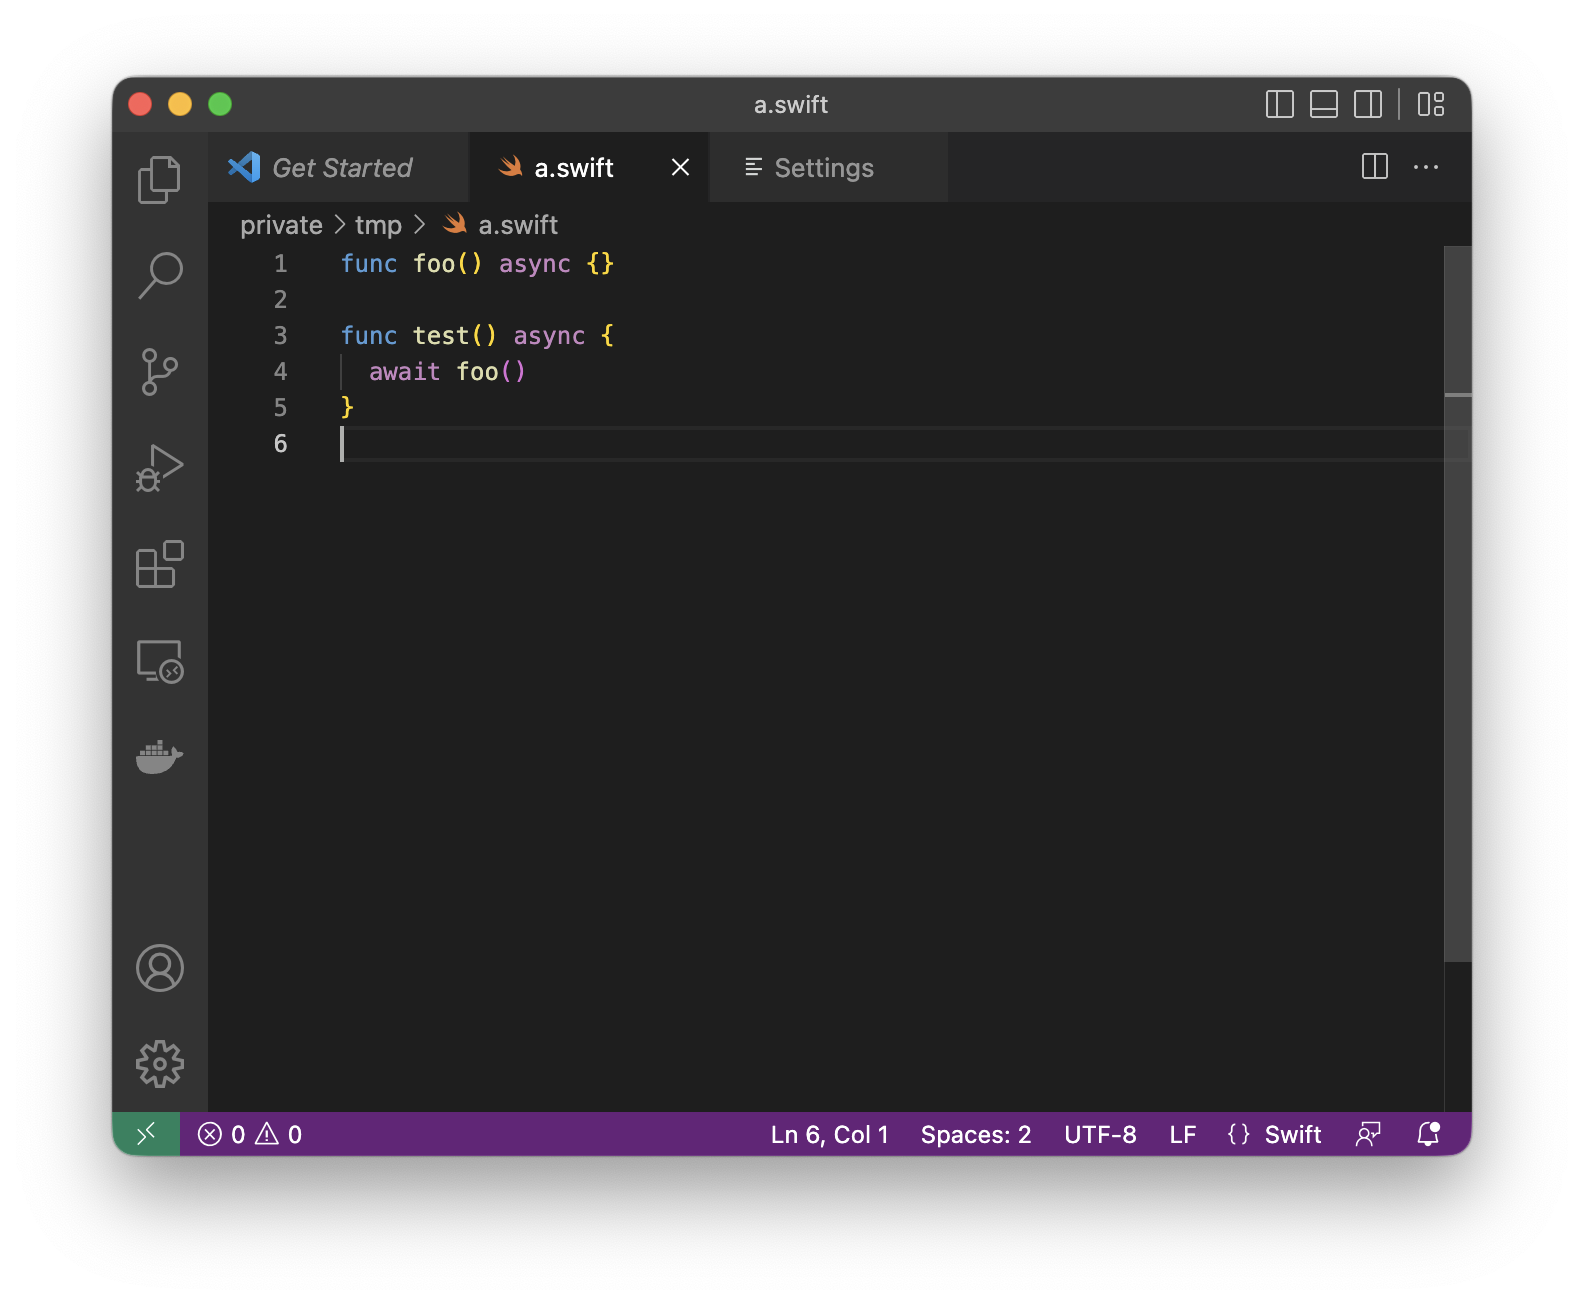This screenshot has width=1584, height=1304.
Task: Expand the tmp breadcrumb folder
Action: (x=378, y=225)
